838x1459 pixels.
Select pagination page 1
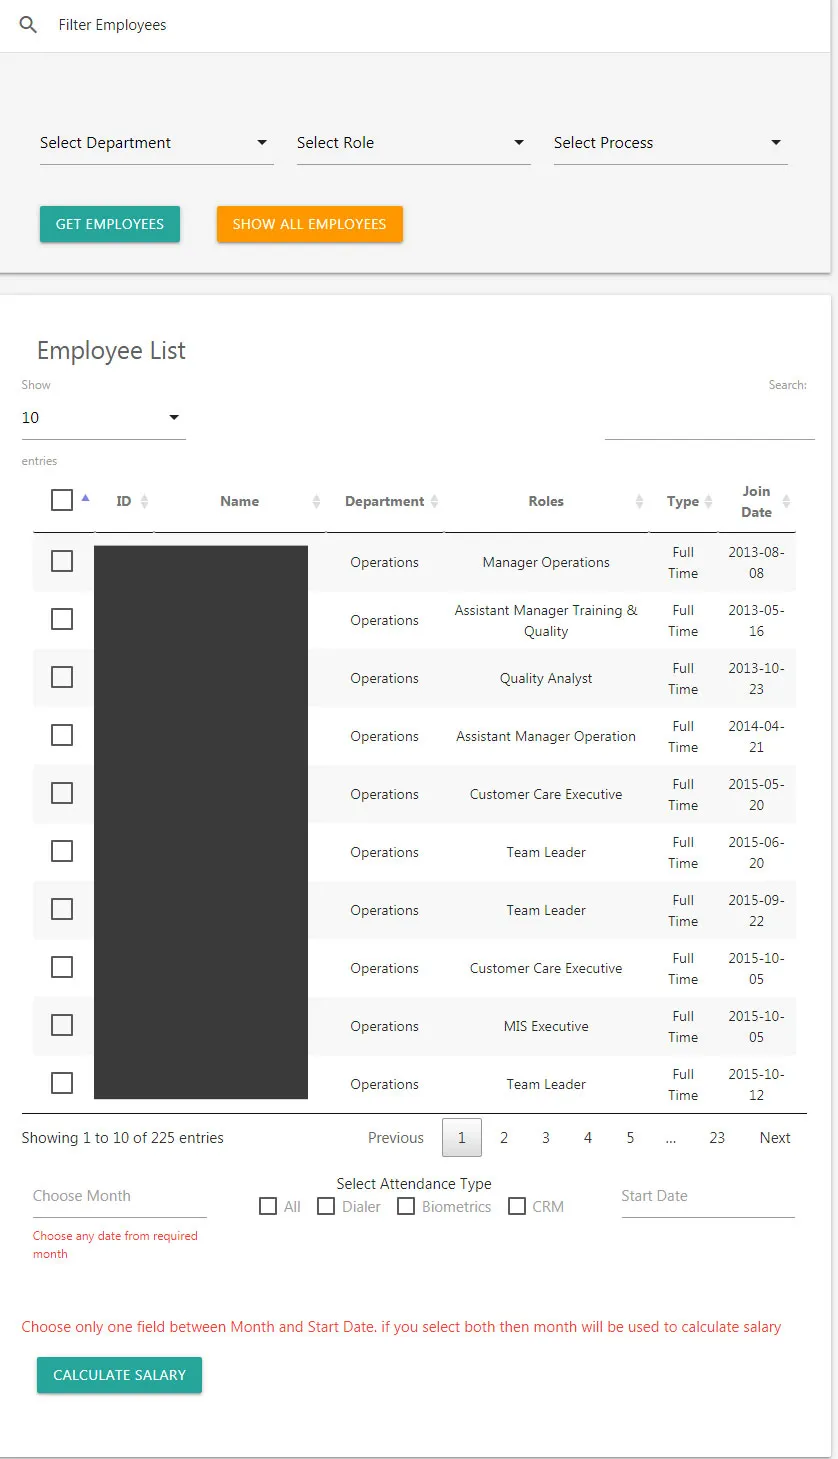click(x=462, y=1138)
